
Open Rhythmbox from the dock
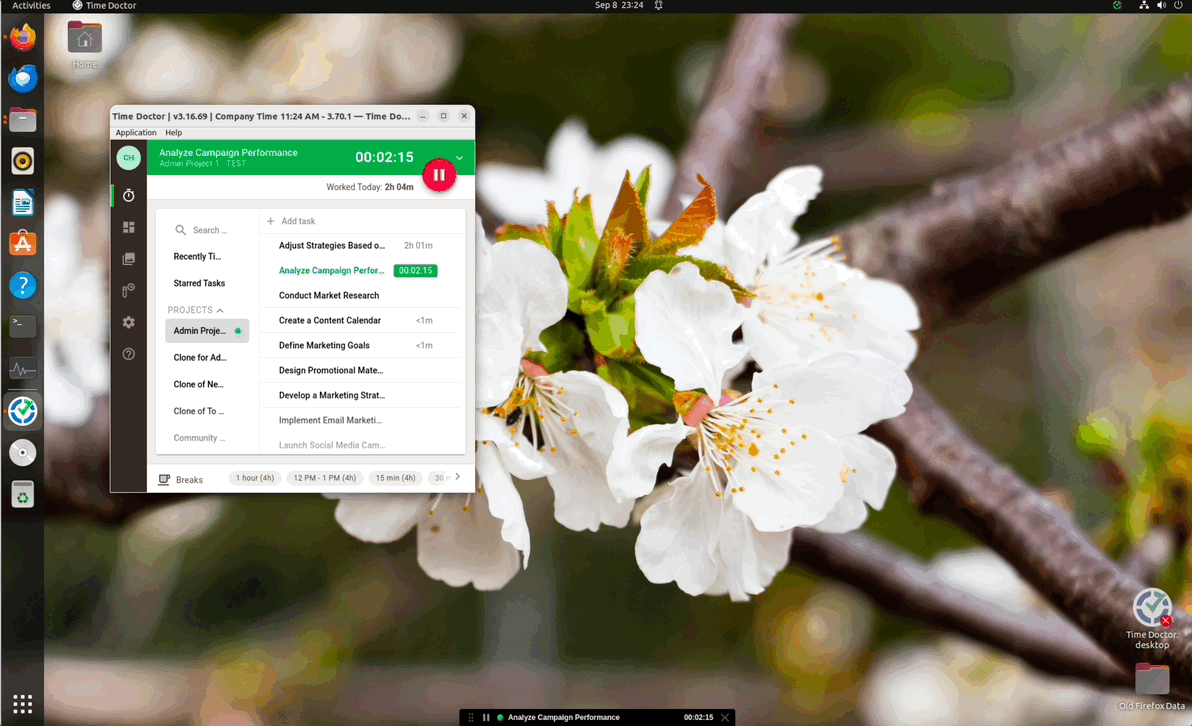click(23, 161)
